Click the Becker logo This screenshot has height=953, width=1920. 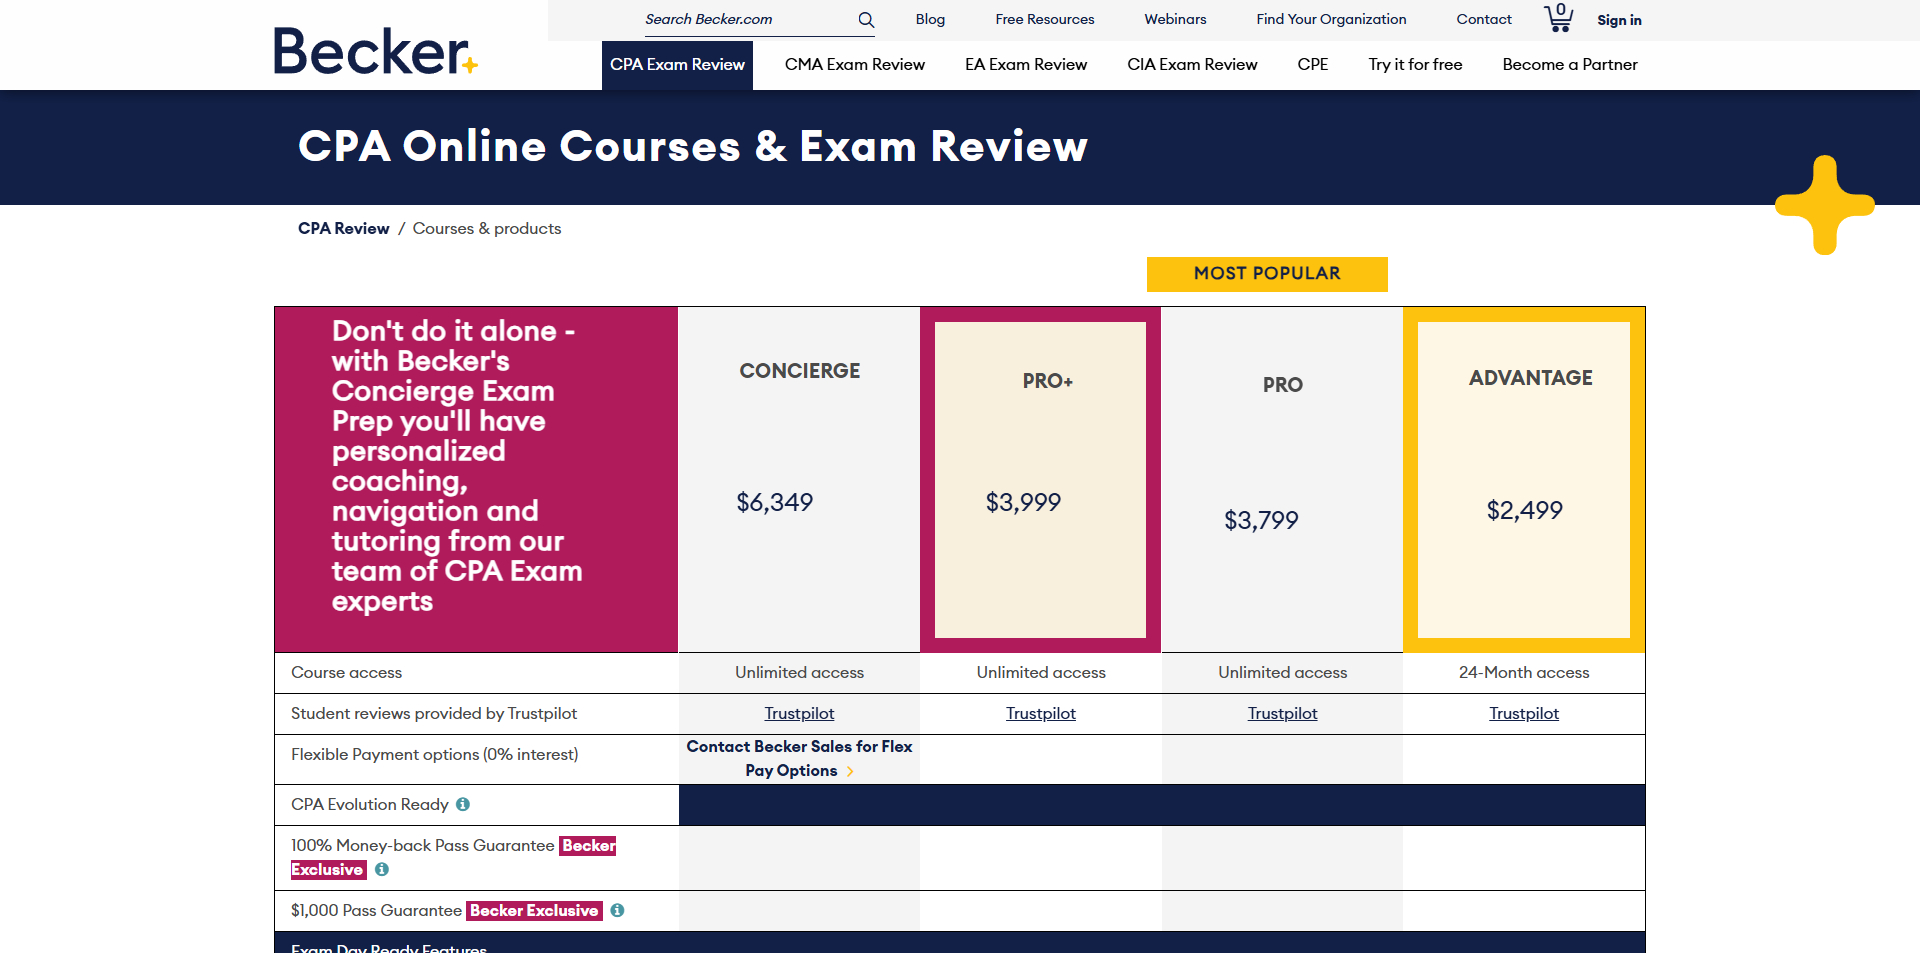tap(375, 52)
